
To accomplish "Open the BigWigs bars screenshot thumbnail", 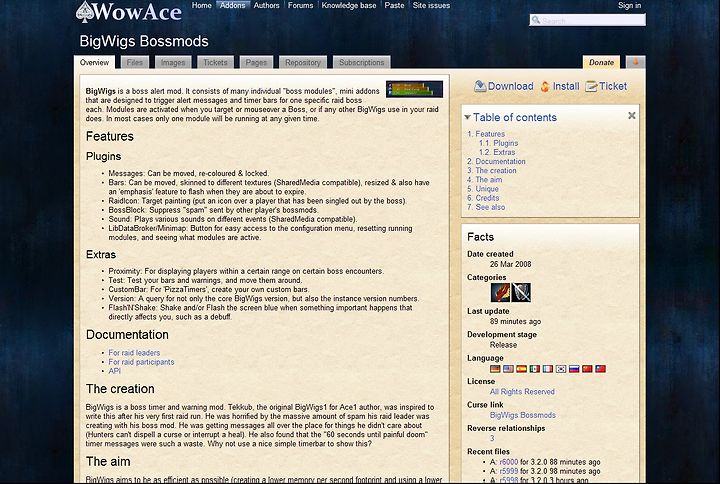I will (414, 89).
